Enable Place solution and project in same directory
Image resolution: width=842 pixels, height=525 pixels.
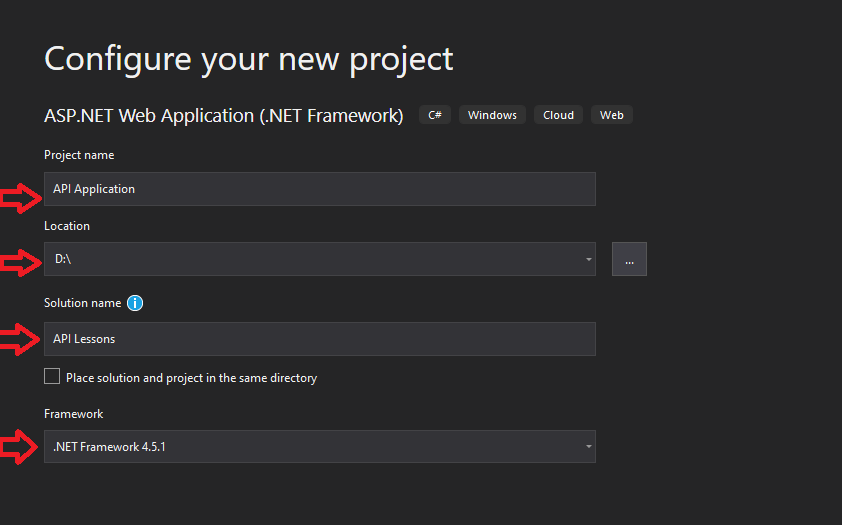(x=52, y=376)
